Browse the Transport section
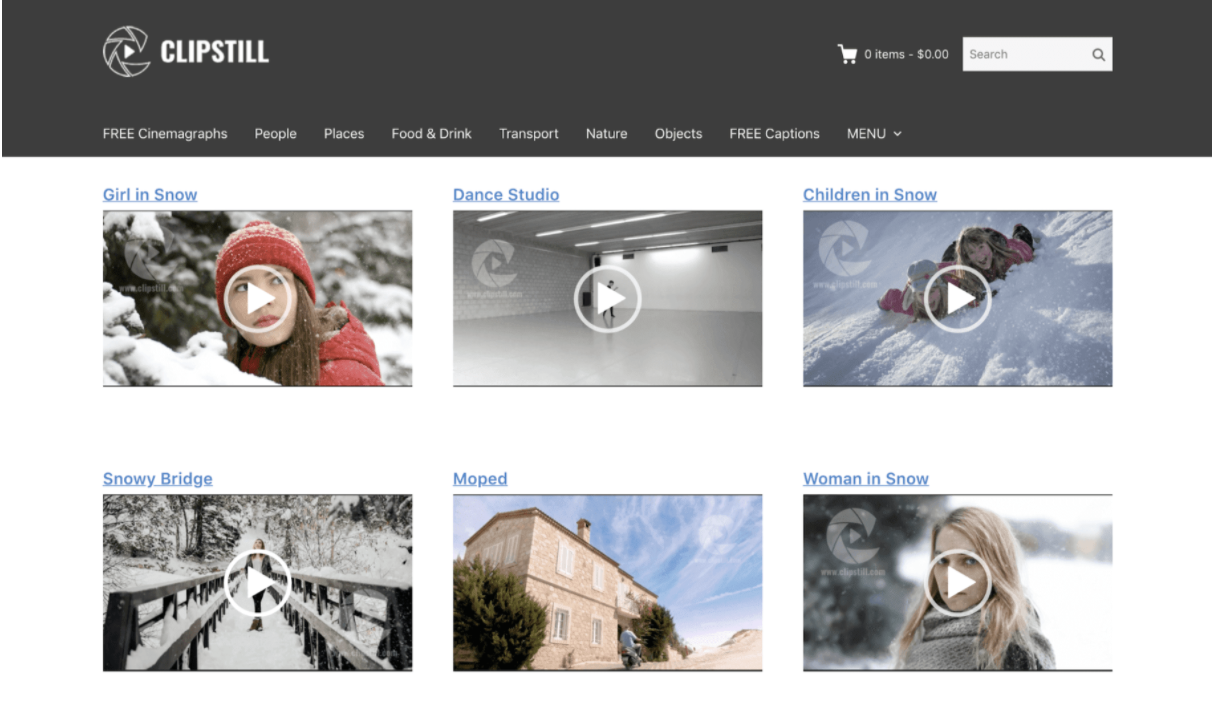 529,133
